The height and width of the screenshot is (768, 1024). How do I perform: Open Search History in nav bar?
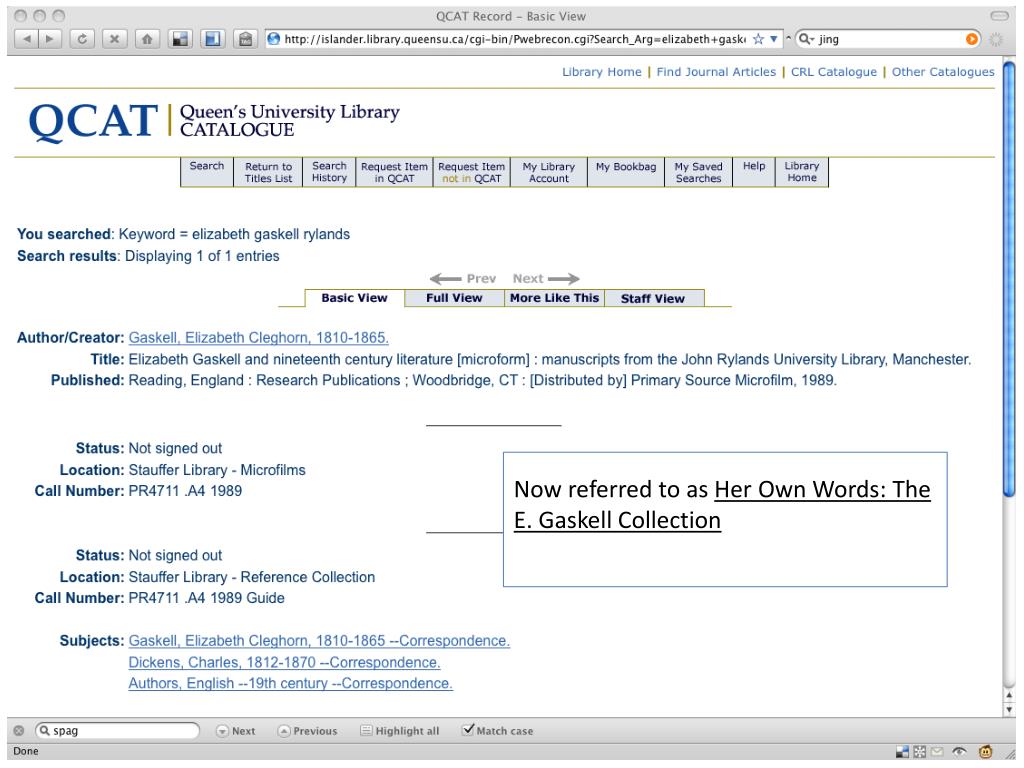pyautogui.click(x=329, y=172)
